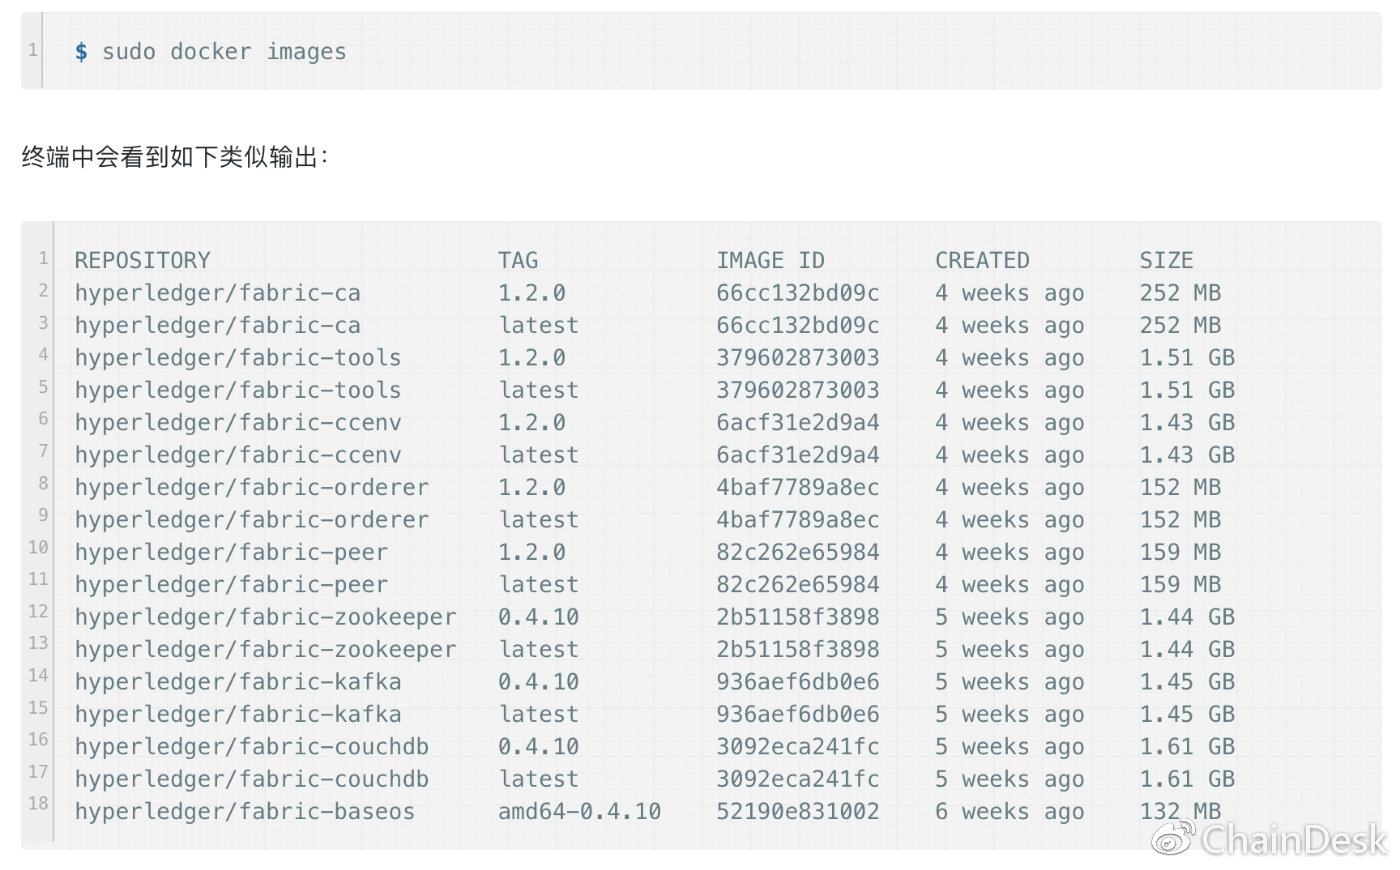Click "1.43 GB" in the fabric-ccenv 1.2.0 row
This screenshot has width=1400, height=870.
tap(1187, 422)
